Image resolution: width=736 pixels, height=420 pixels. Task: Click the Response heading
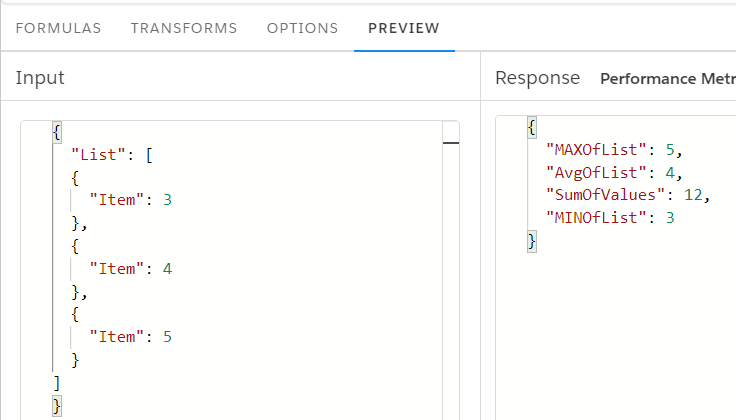click(x=537, y=78)
